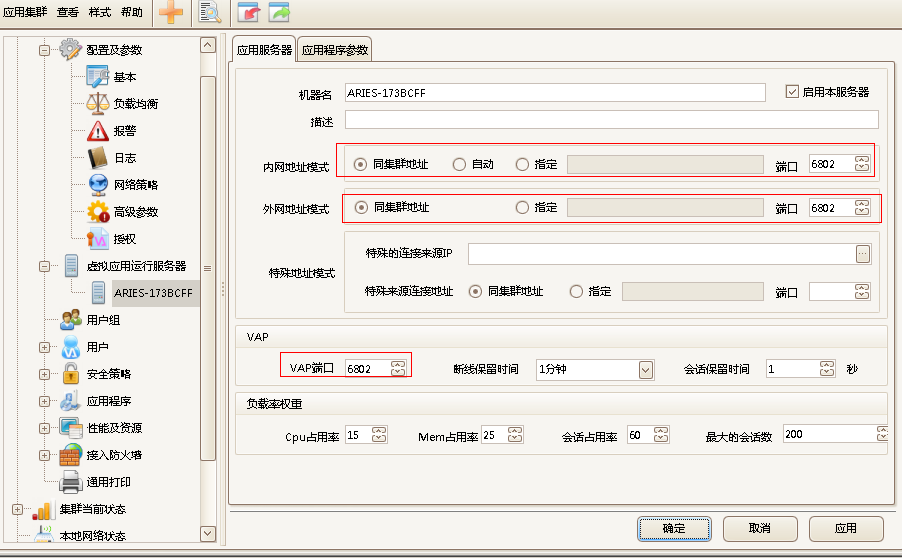Open the 性能及资源 monitor icon
Screen dimensions: 902x558
(71, 428)
